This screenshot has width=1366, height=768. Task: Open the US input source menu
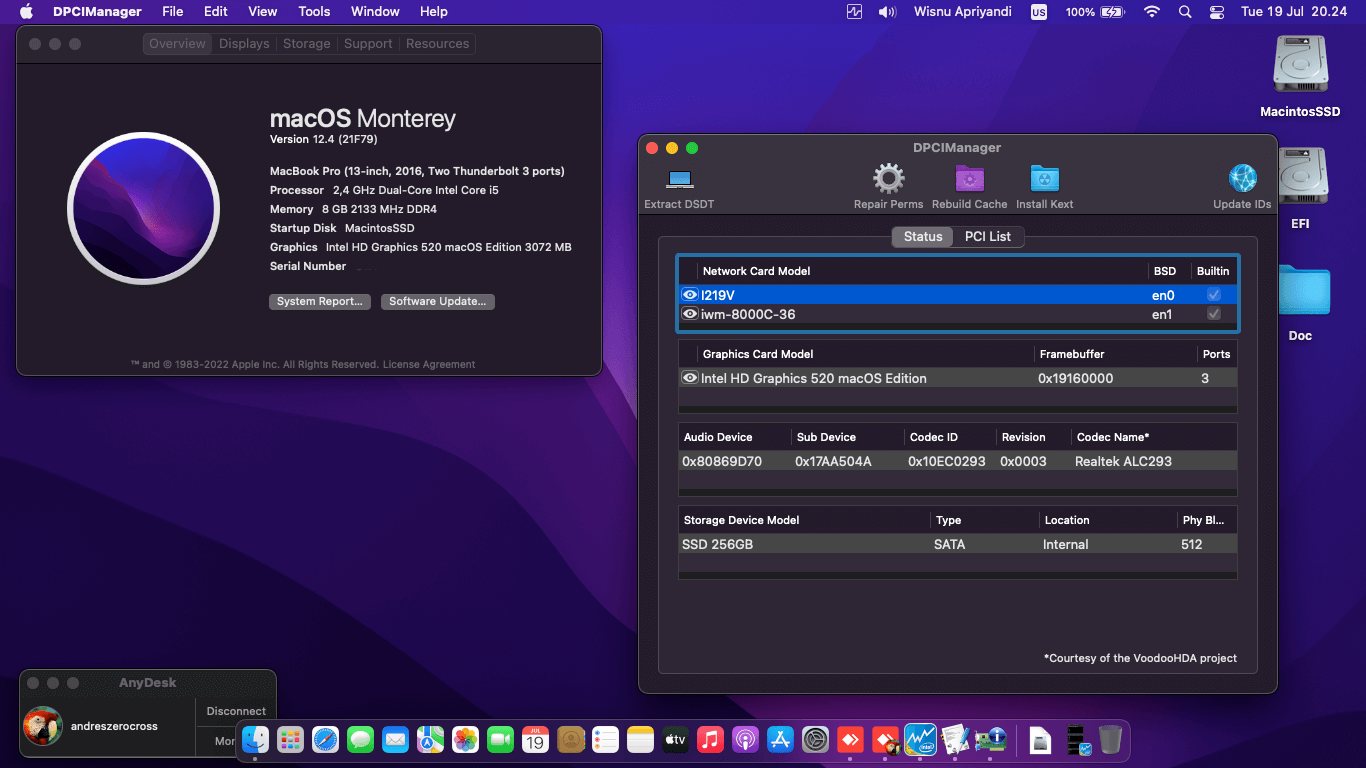[1038, 11]
